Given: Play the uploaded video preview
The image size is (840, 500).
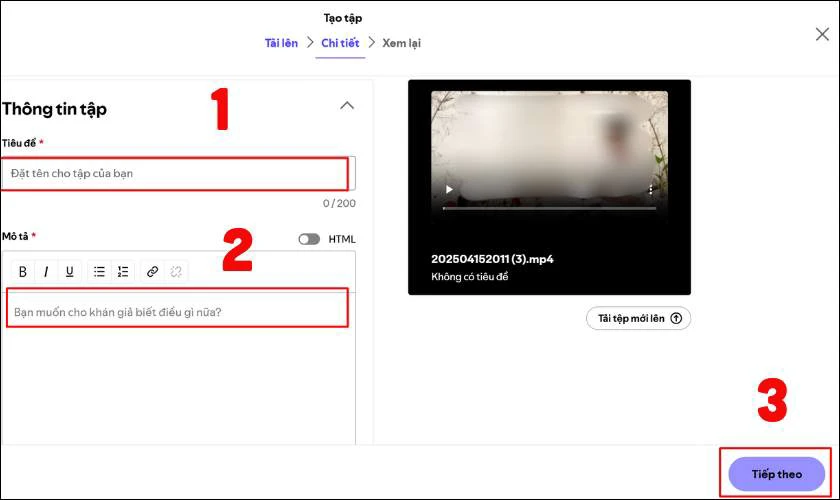Looking at the screenshot, I should [x=449, y=189].
